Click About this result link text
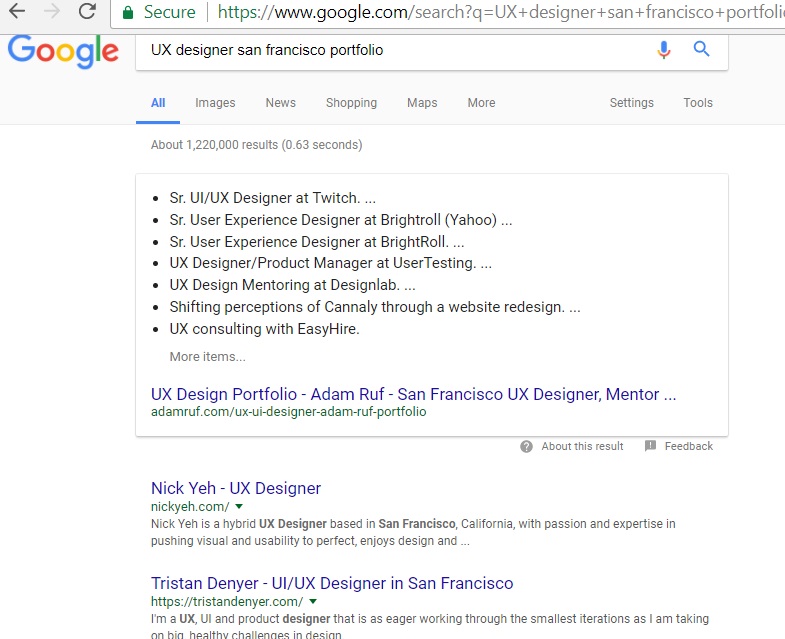Viewport: 785px width, 639px height. click(x=582, y=446)
